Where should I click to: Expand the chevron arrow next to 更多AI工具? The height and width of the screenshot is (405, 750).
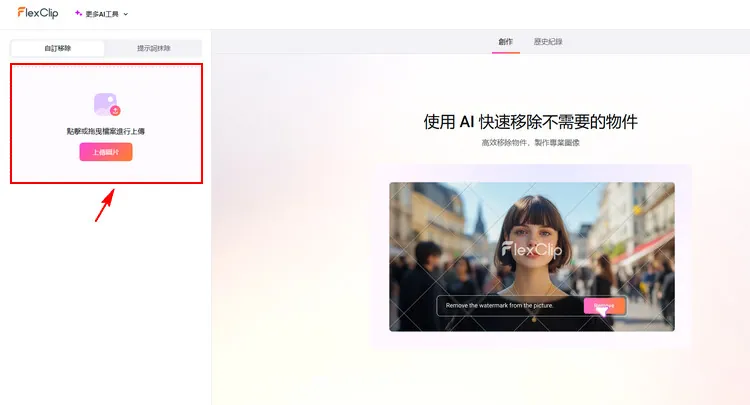pyautogui.click(x=126, y=14)
